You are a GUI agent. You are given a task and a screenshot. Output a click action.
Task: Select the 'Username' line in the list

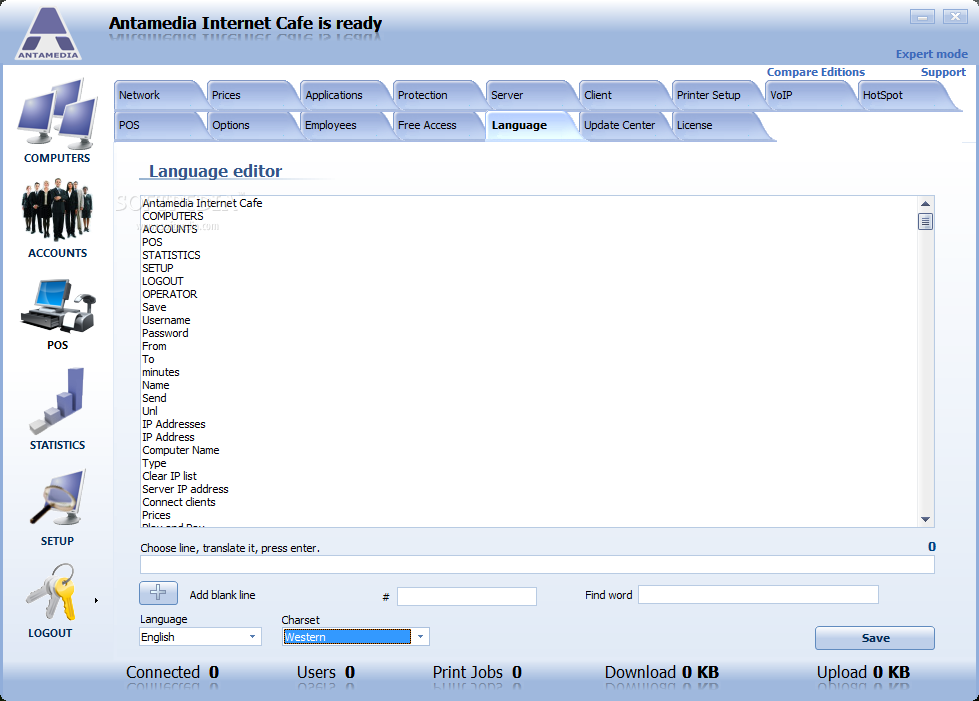pos(166,320)
